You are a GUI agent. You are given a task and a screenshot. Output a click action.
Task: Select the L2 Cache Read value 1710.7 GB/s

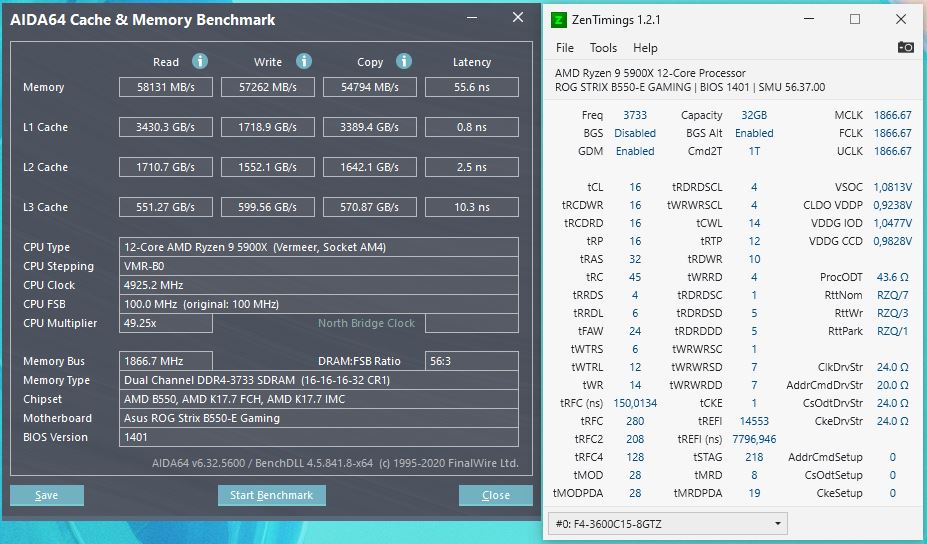coord(166,167)
